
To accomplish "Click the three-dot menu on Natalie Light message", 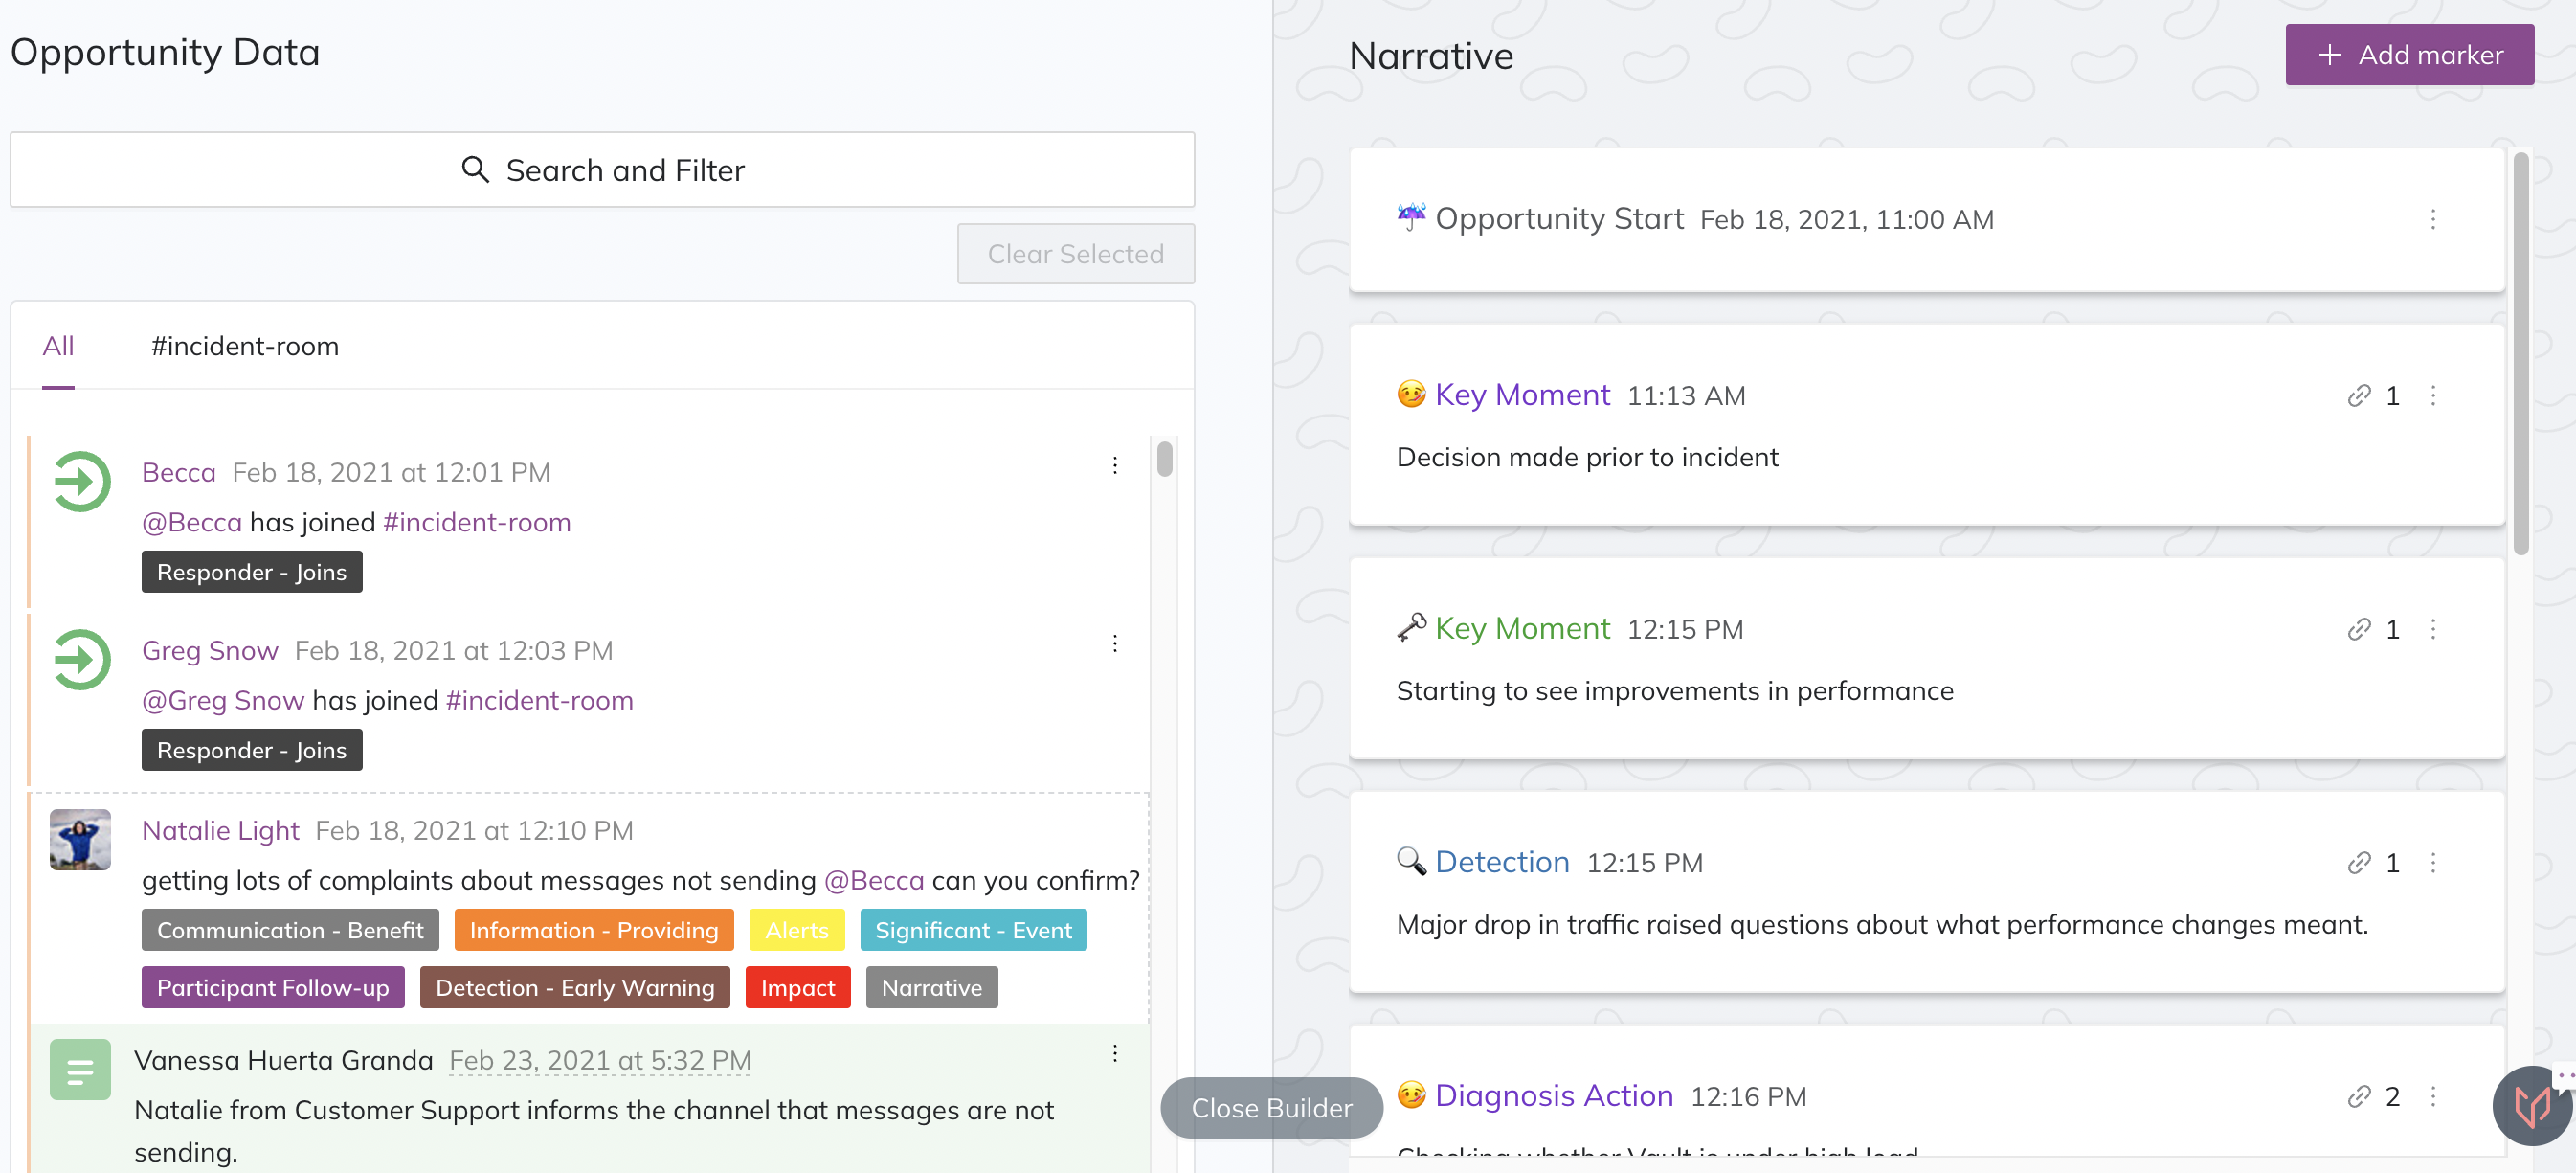I will coord(1117,829).
